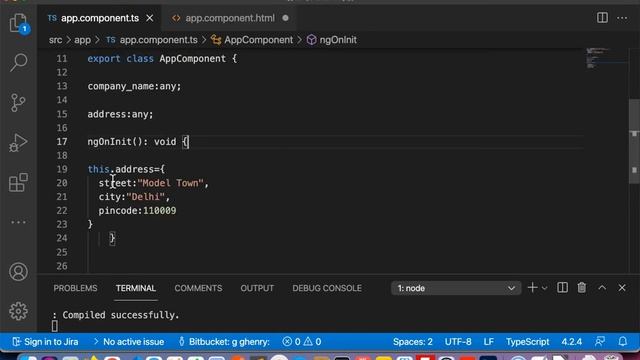640x360 pixels.
Task: Open notifications bell in status bar
Action: click(622, 342)
